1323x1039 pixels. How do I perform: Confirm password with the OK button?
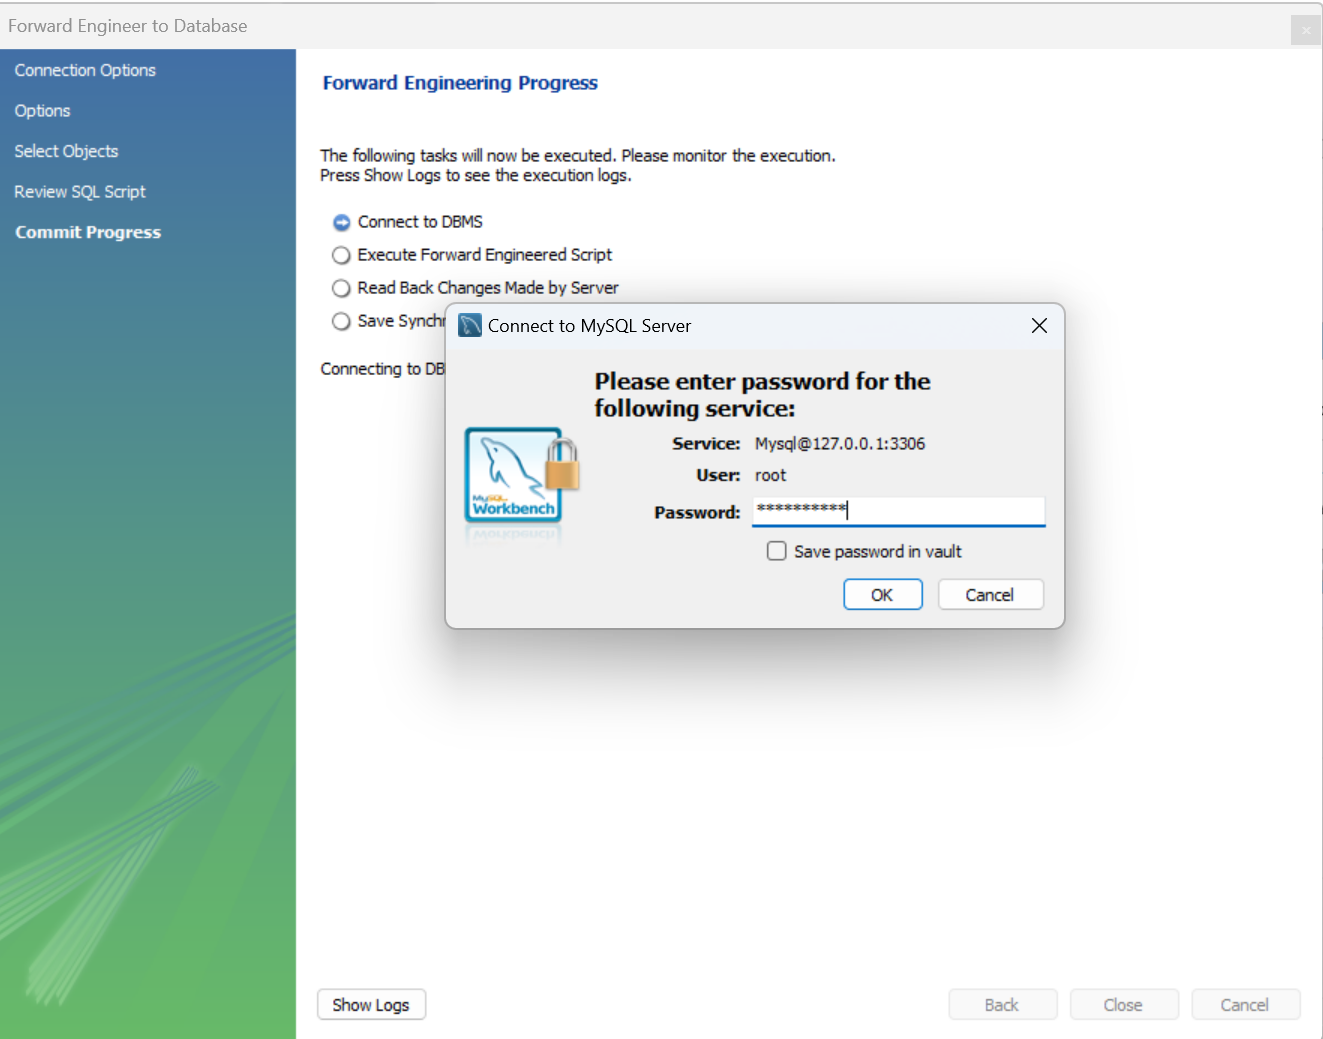882,595
